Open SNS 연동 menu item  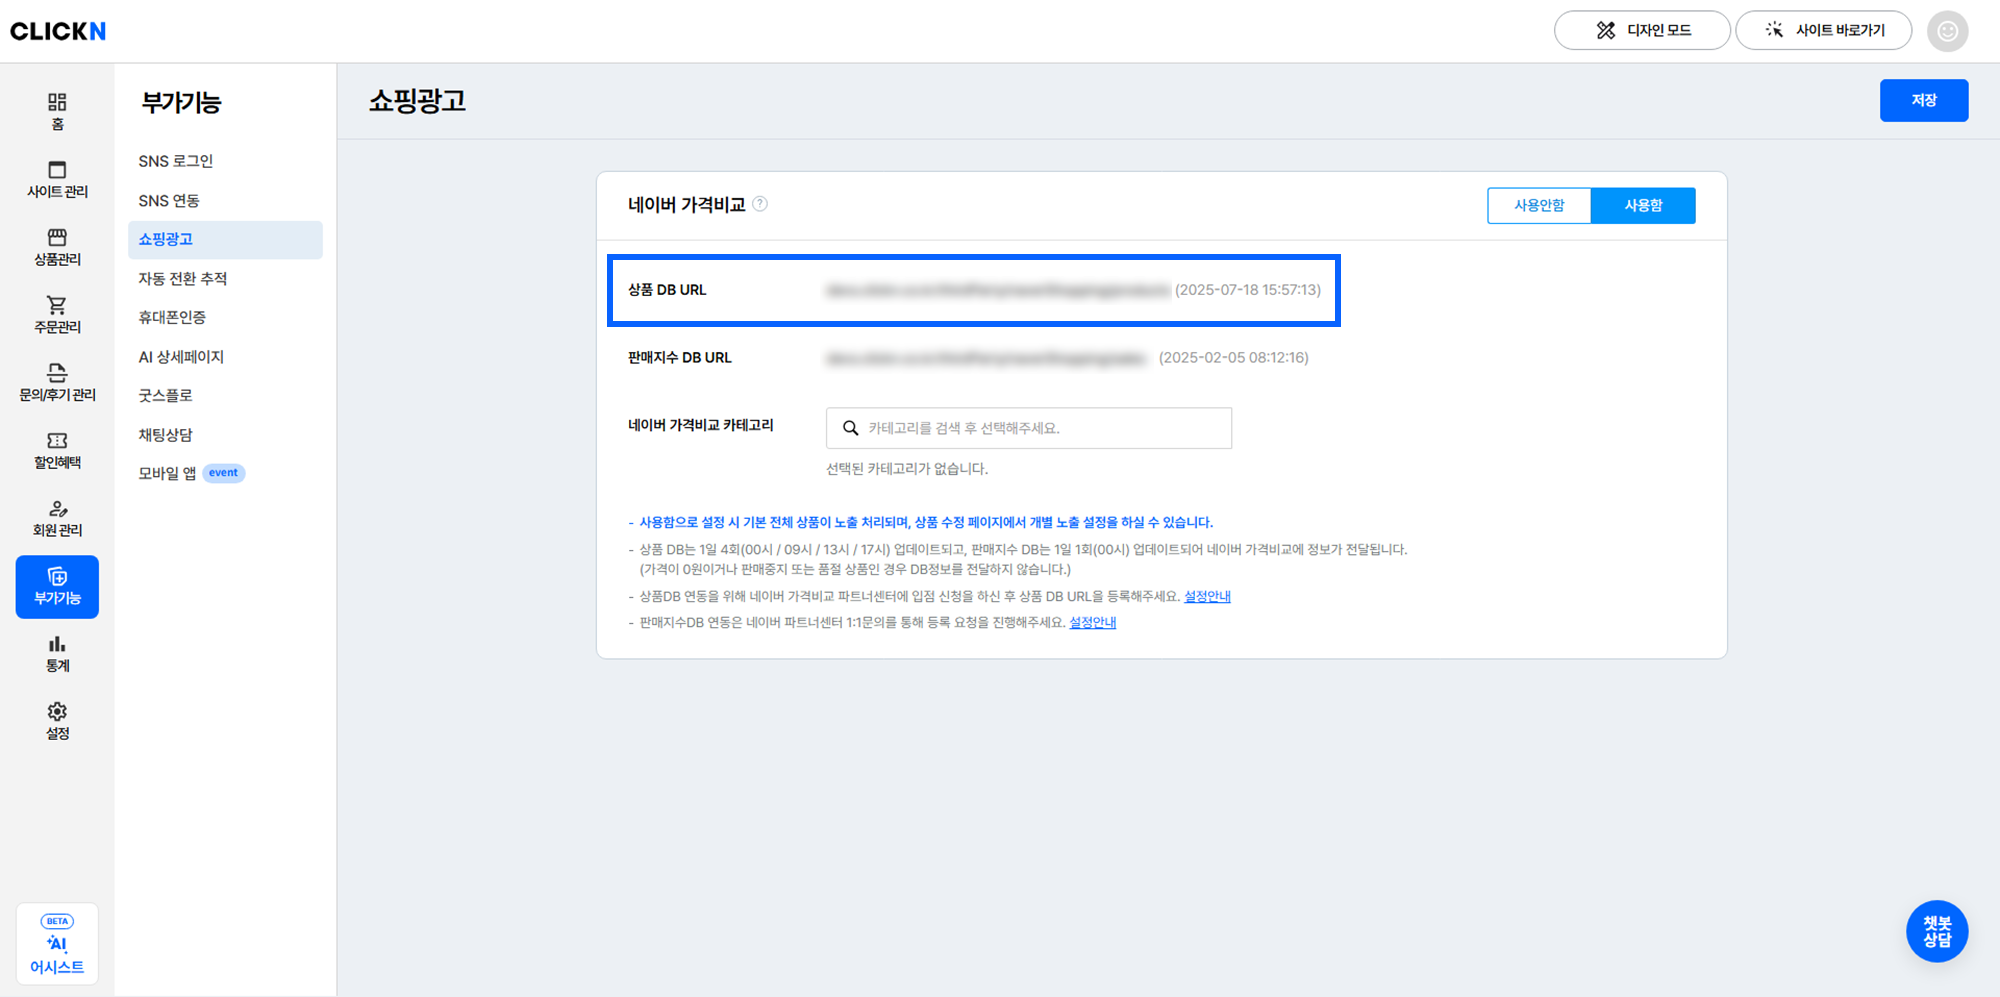[225, 201]
